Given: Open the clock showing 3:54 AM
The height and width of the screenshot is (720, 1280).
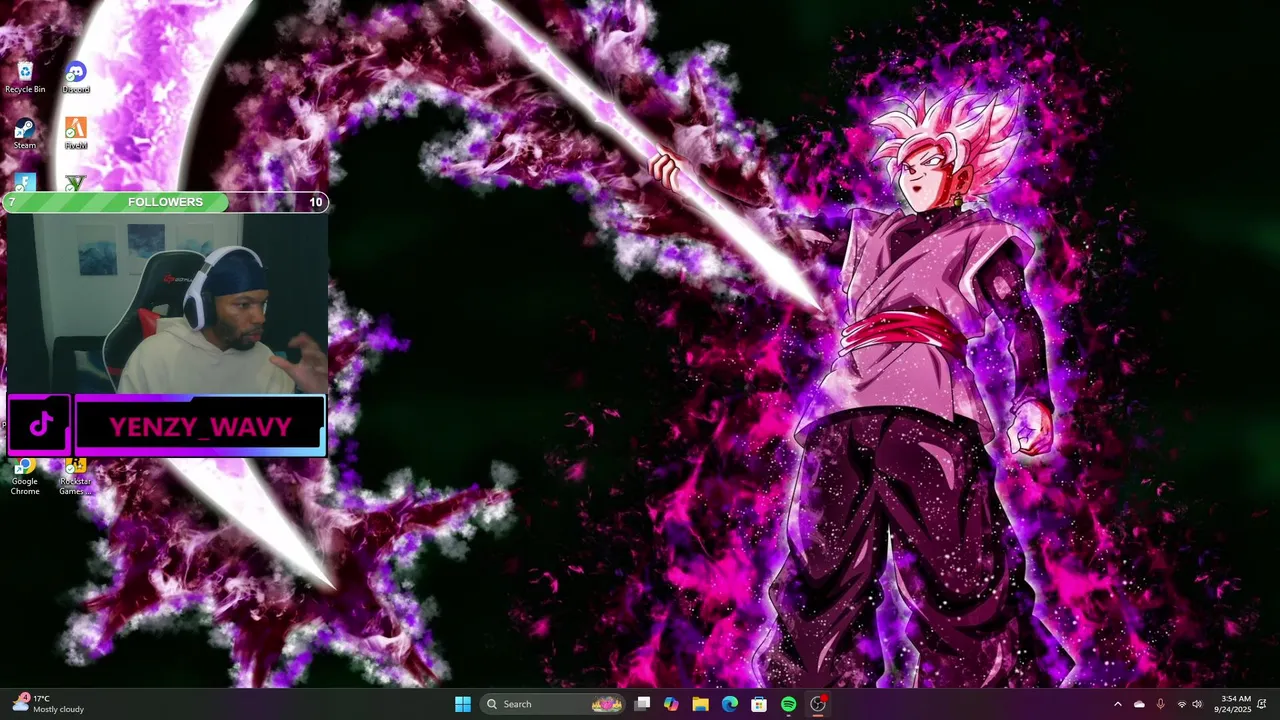Looking at the screenshot, I should tap(1232, 704).
